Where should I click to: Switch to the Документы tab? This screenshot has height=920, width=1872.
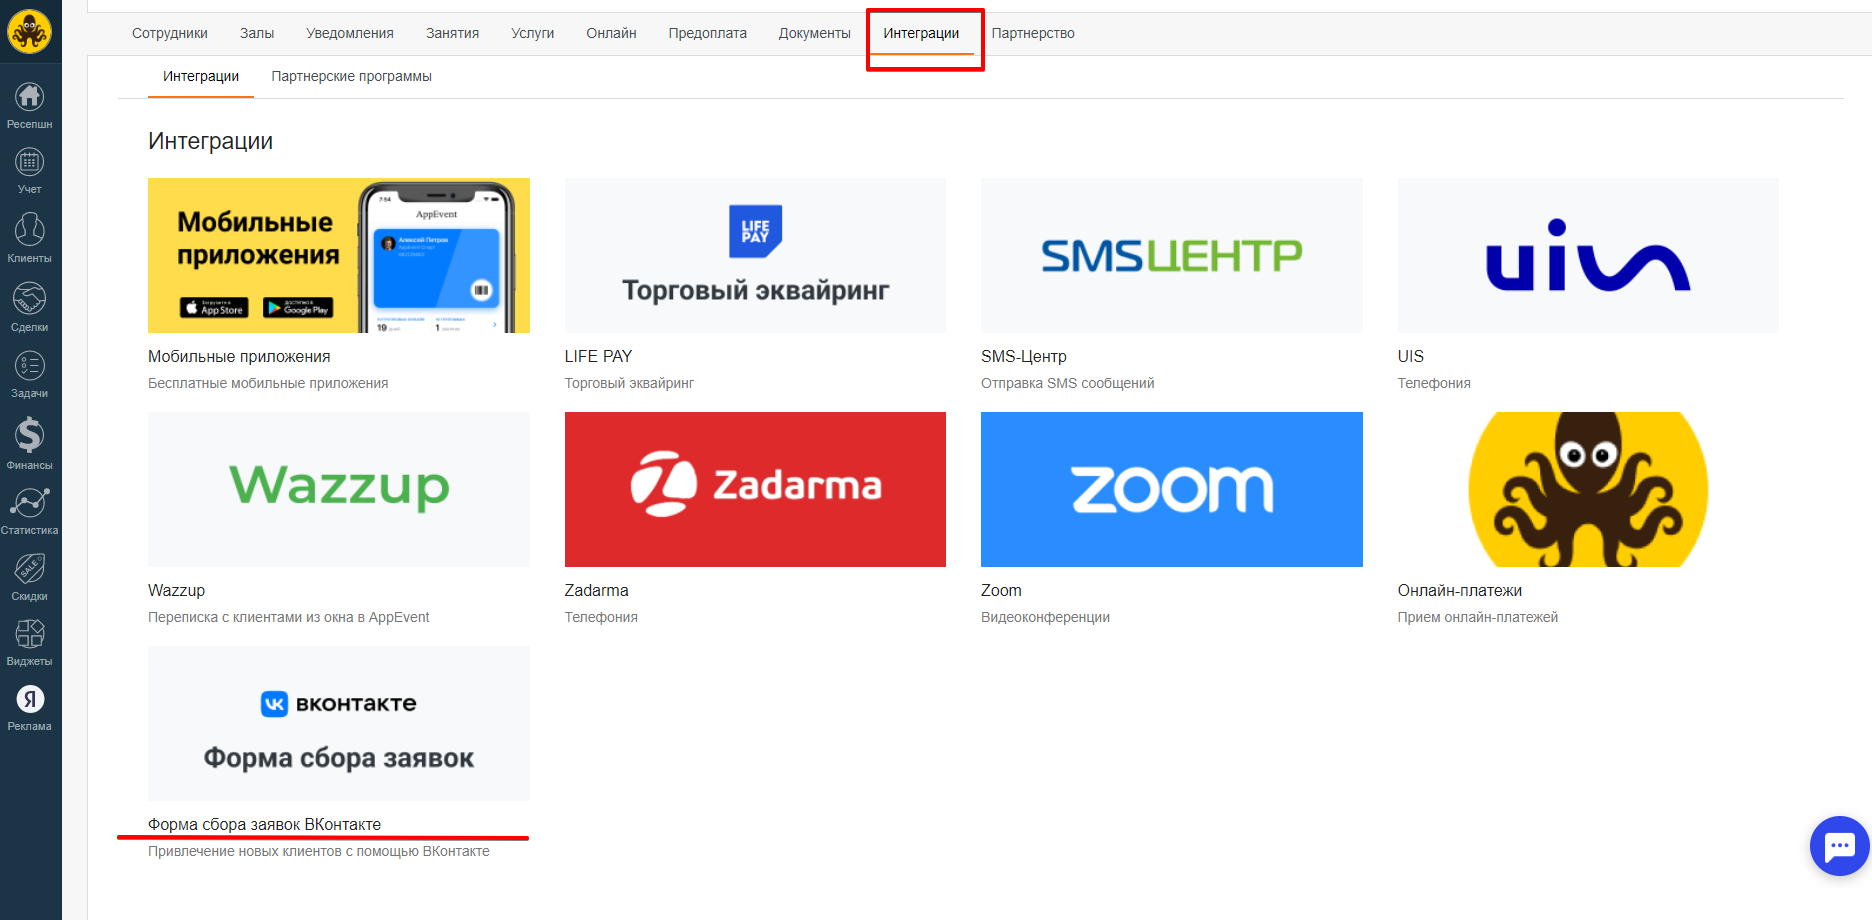[815, 33]
